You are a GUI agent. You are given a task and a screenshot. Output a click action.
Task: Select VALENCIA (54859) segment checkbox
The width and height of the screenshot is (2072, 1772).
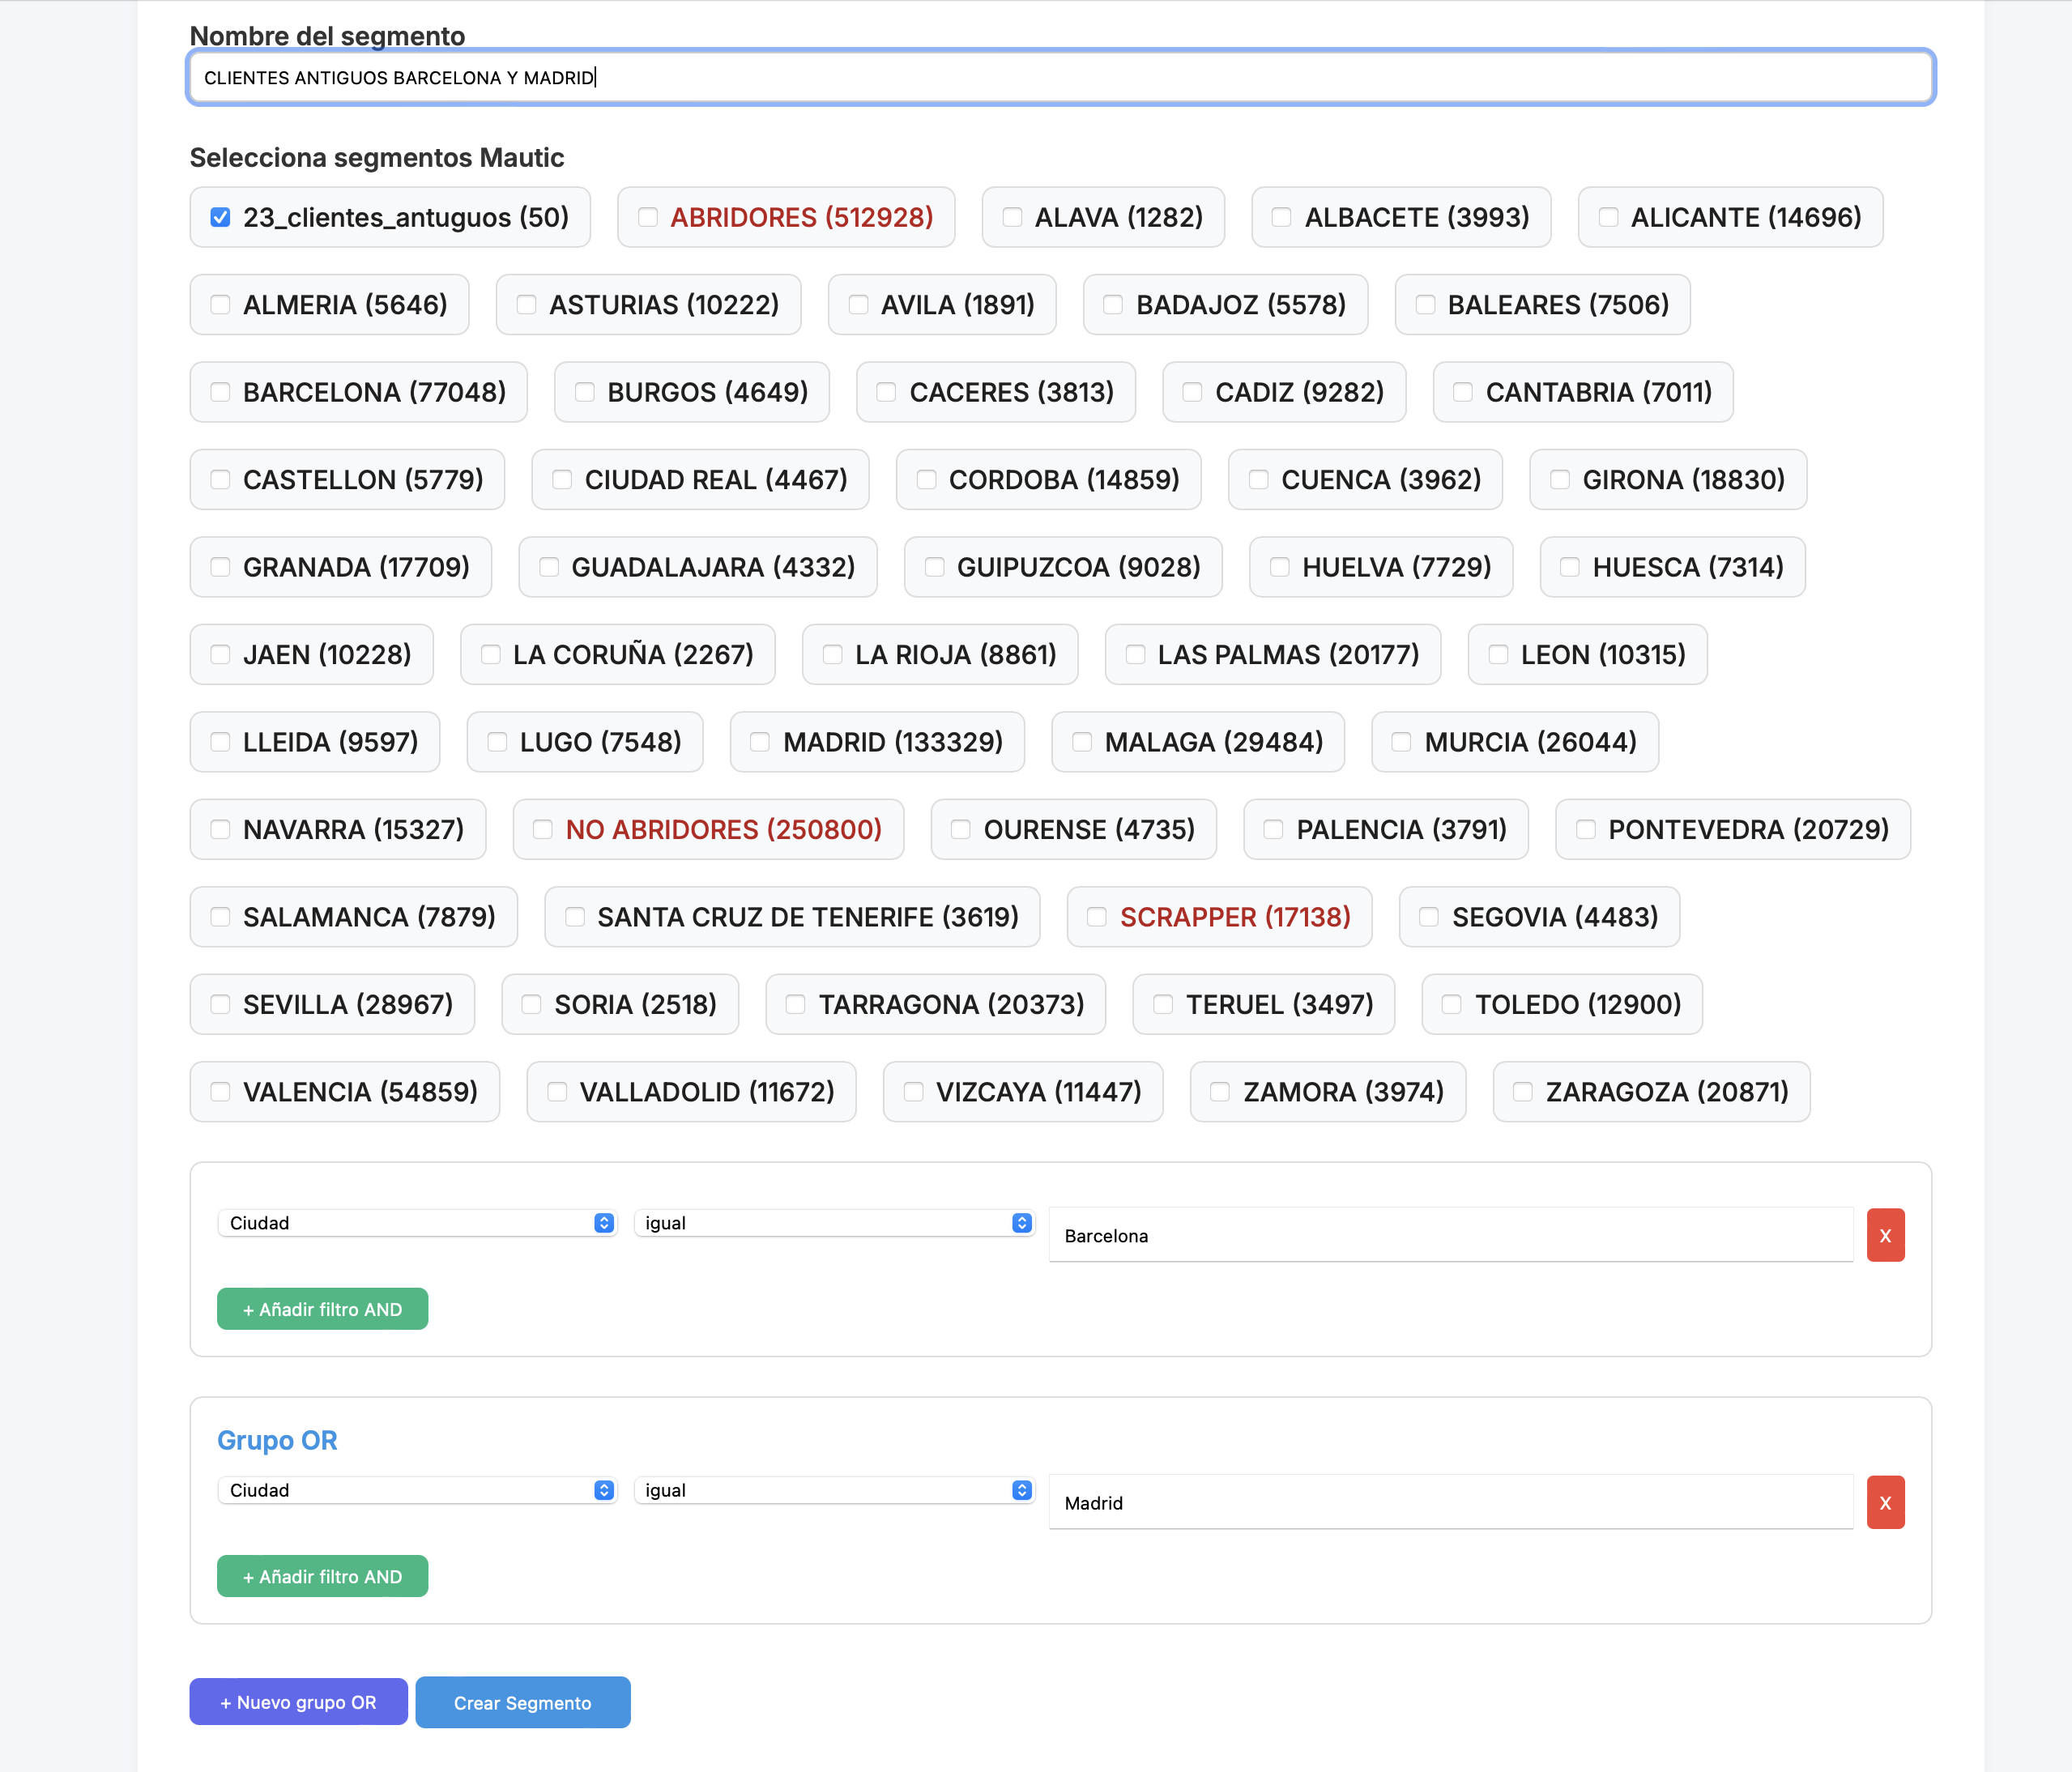click(x=221, y=1092)
